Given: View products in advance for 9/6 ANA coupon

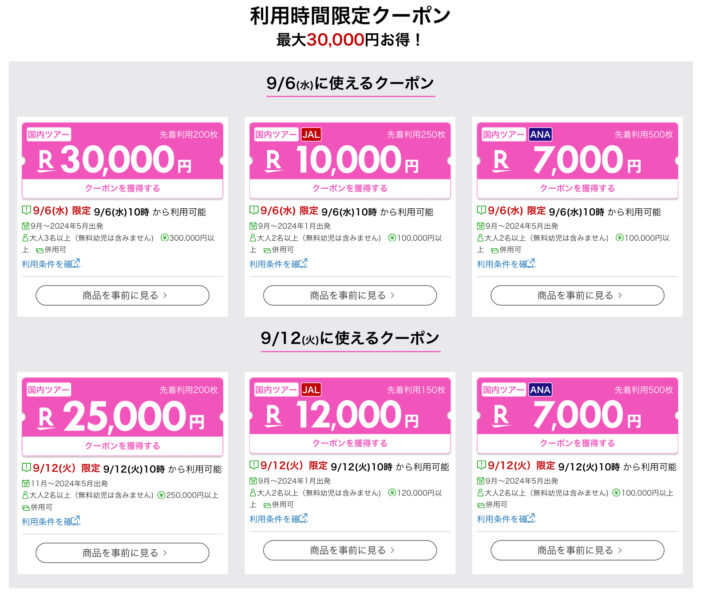Looking at the screenshot, I should coord(577,296).
